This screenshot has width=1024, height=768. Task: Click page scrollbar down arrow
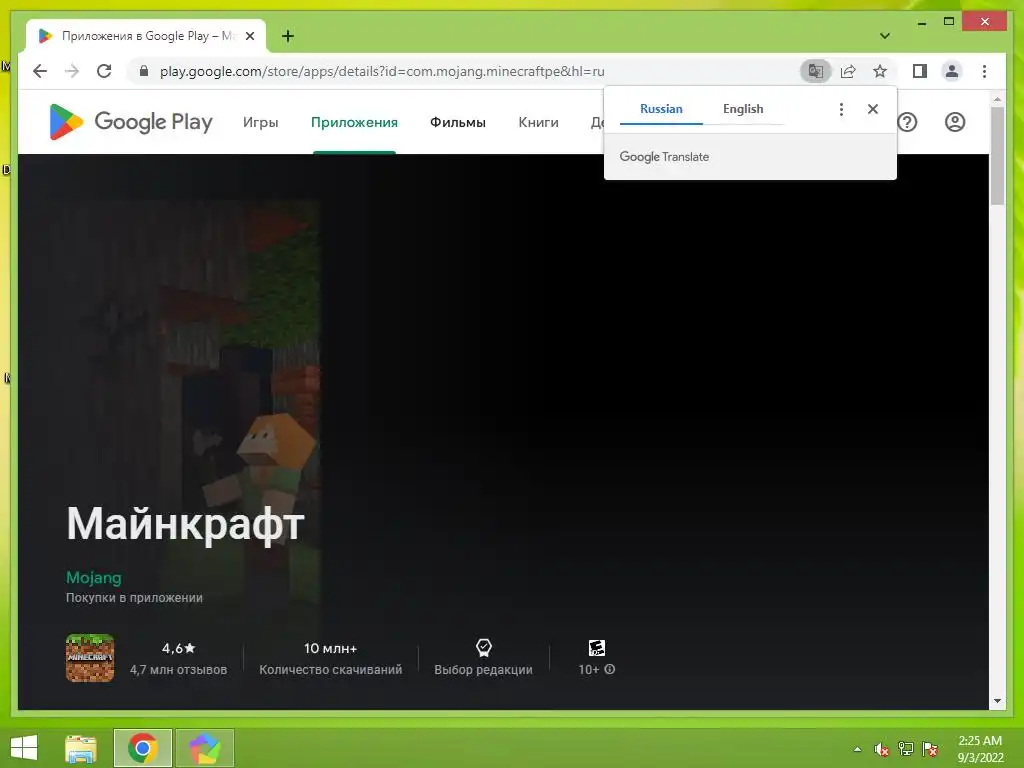[x=997, y=701]
